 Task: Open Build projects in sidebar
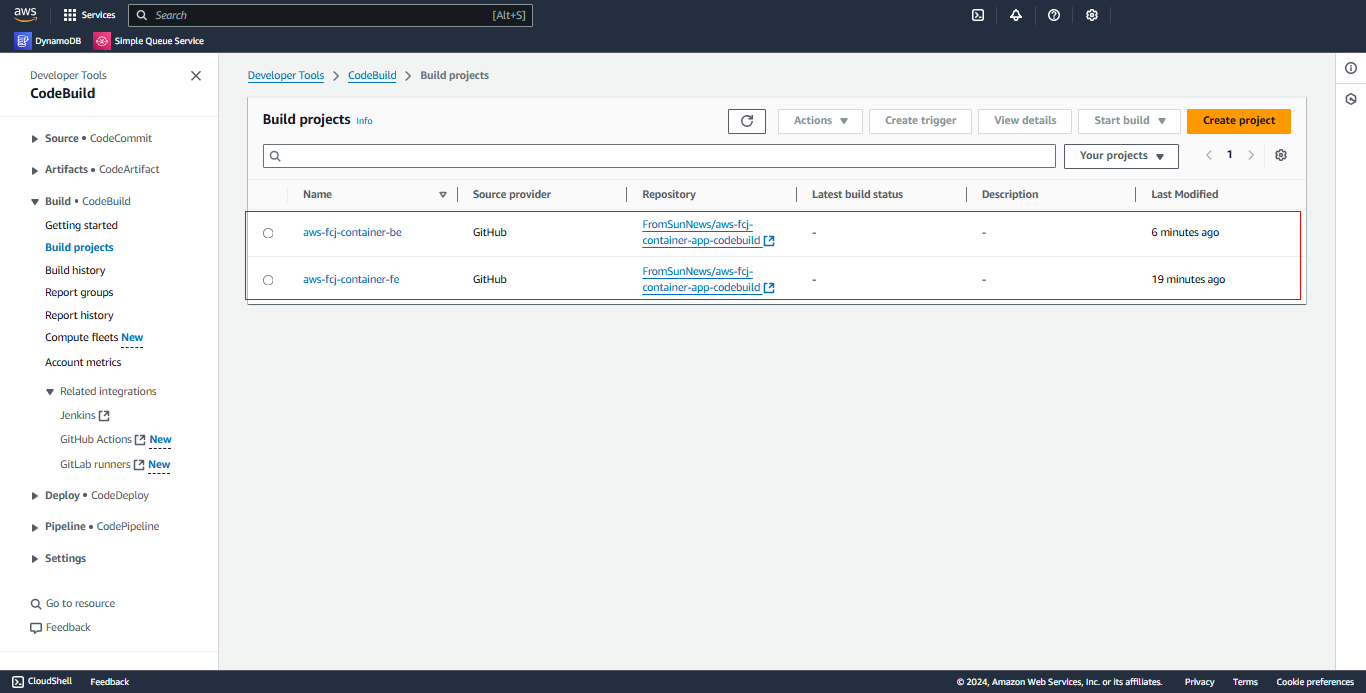click(x=79, y=248)
